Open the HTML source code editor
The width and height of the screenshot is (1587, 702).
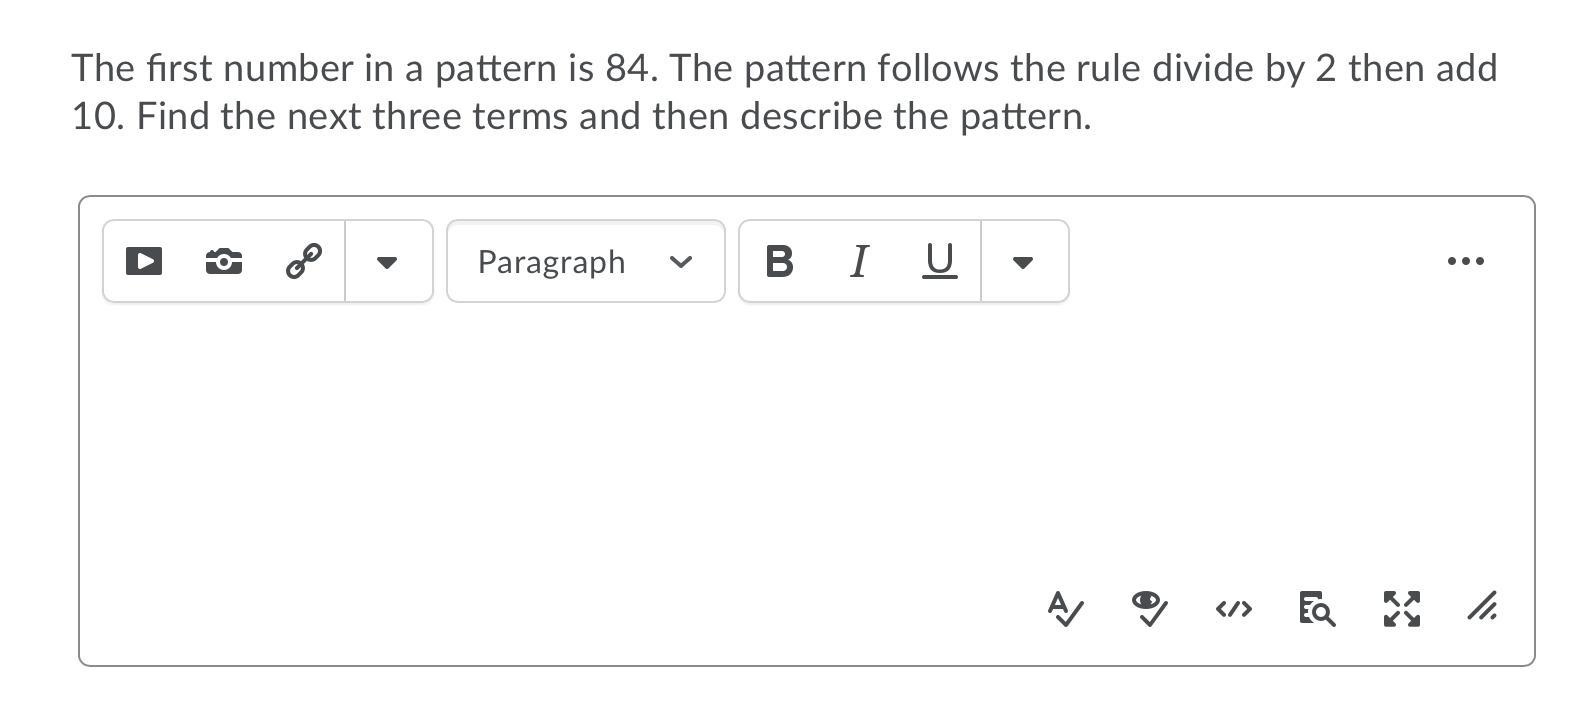click(x=1233, y=608)
